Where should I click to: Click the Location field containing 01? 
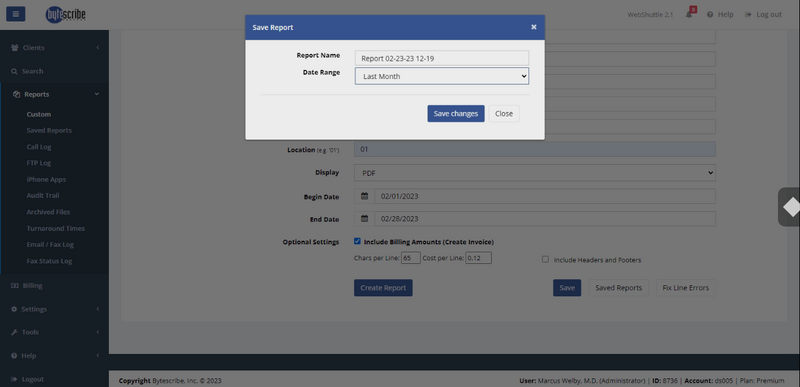[535, 149]
